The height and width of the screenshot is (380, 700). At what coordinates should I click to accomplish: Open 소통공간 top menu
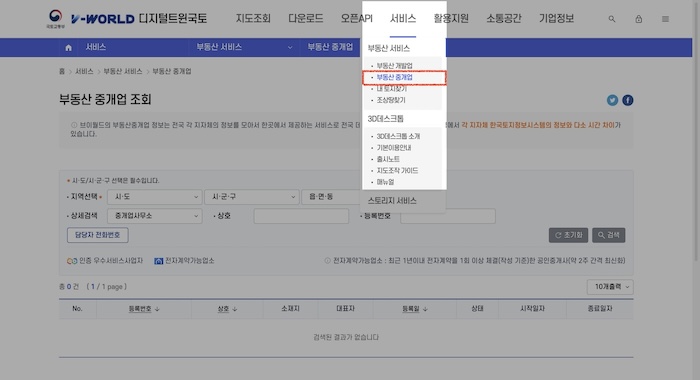click(x=504, y=18)
